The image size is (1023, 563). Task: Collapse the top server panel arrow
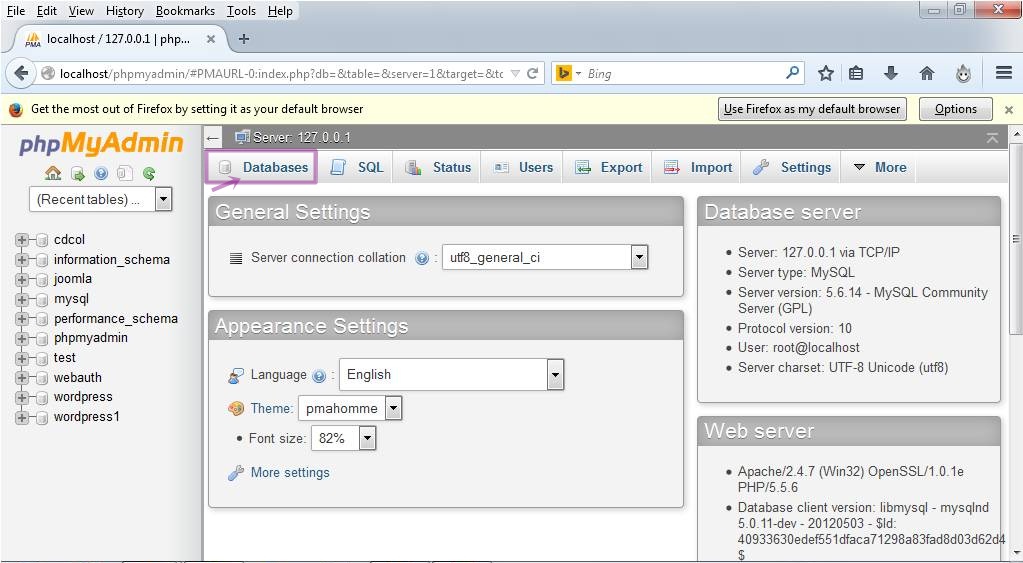[x=992, y=138]
